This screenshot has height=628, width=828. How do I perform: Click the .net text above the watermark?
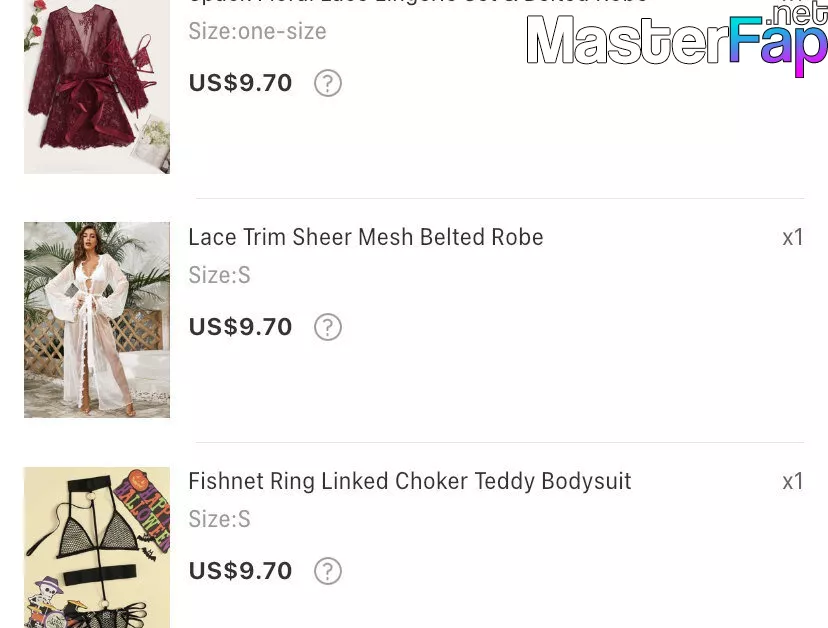click(799, 14)
